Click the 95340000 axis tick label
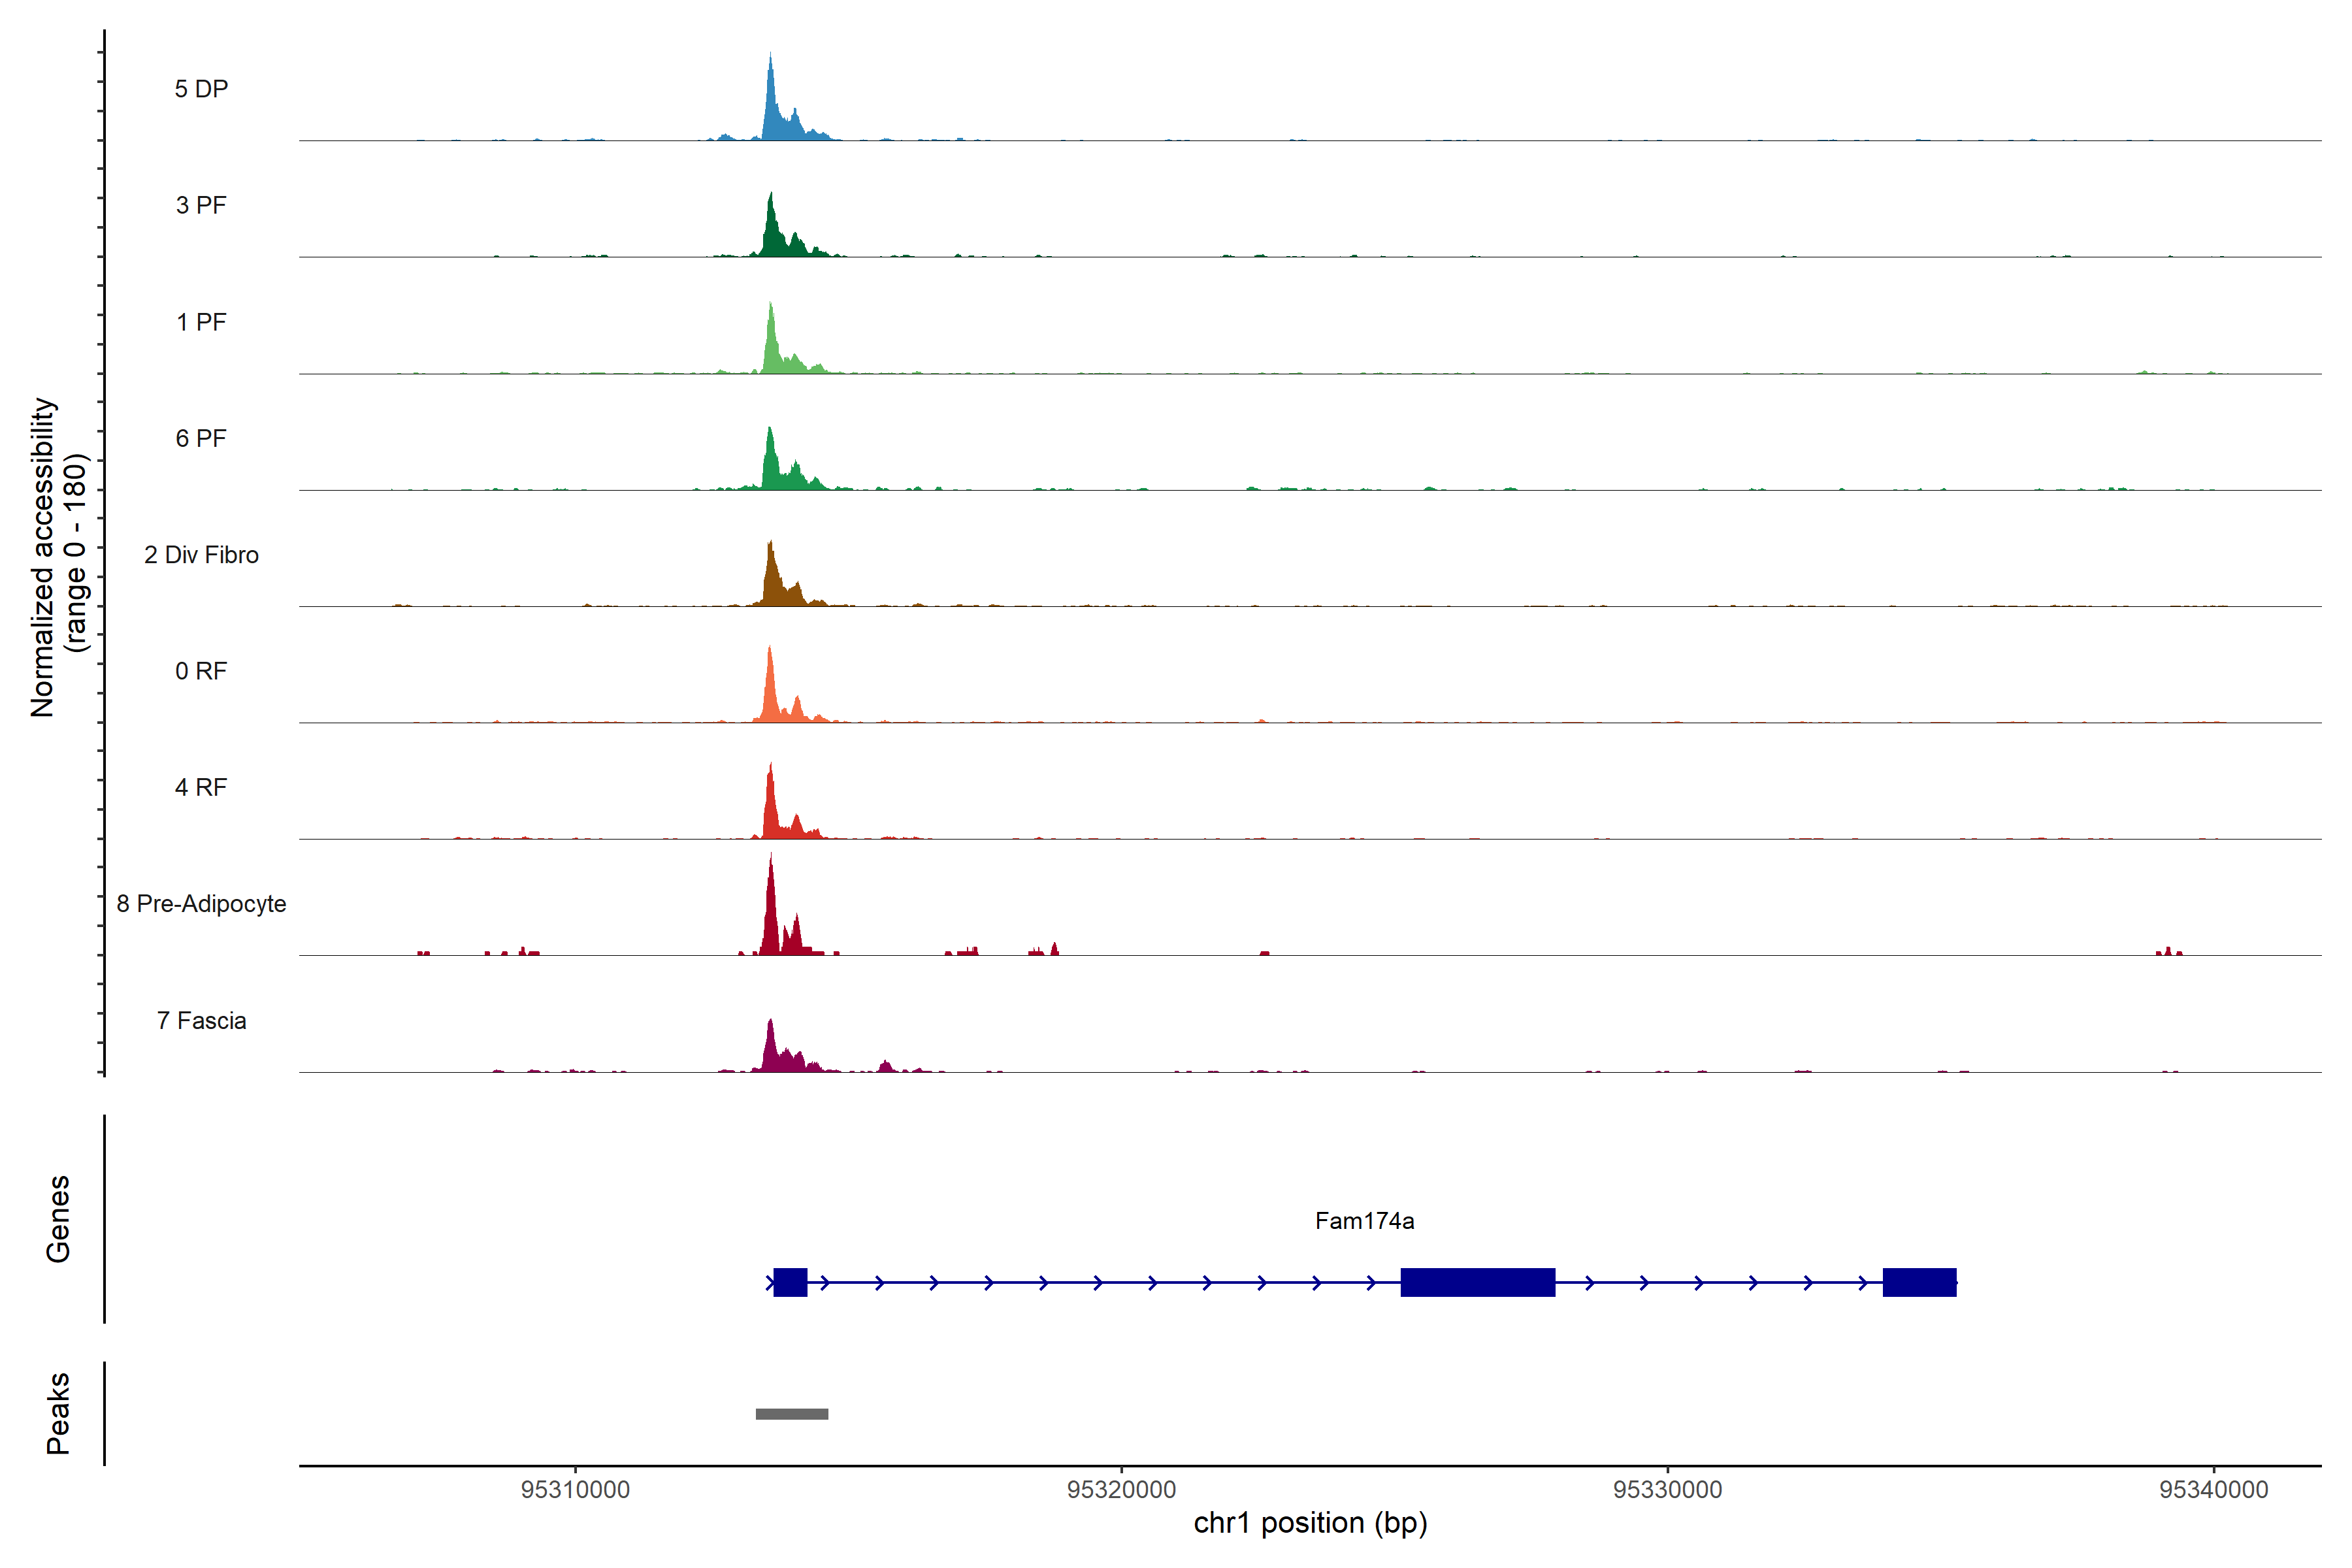Screen dimensions: 2352x1568 click(x=2213, y=1490)
